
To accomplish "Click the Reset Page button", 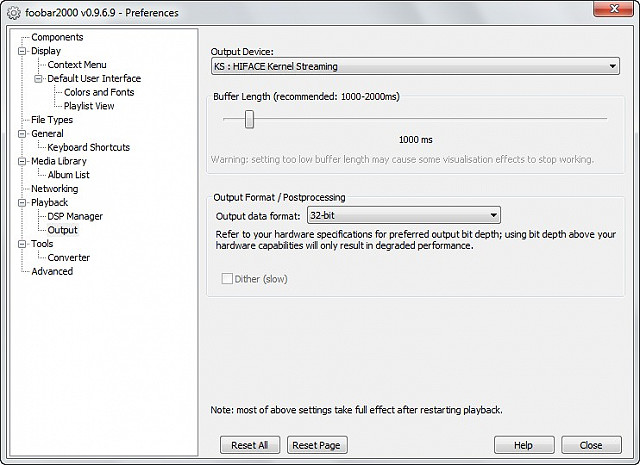I will click(317, 445).
